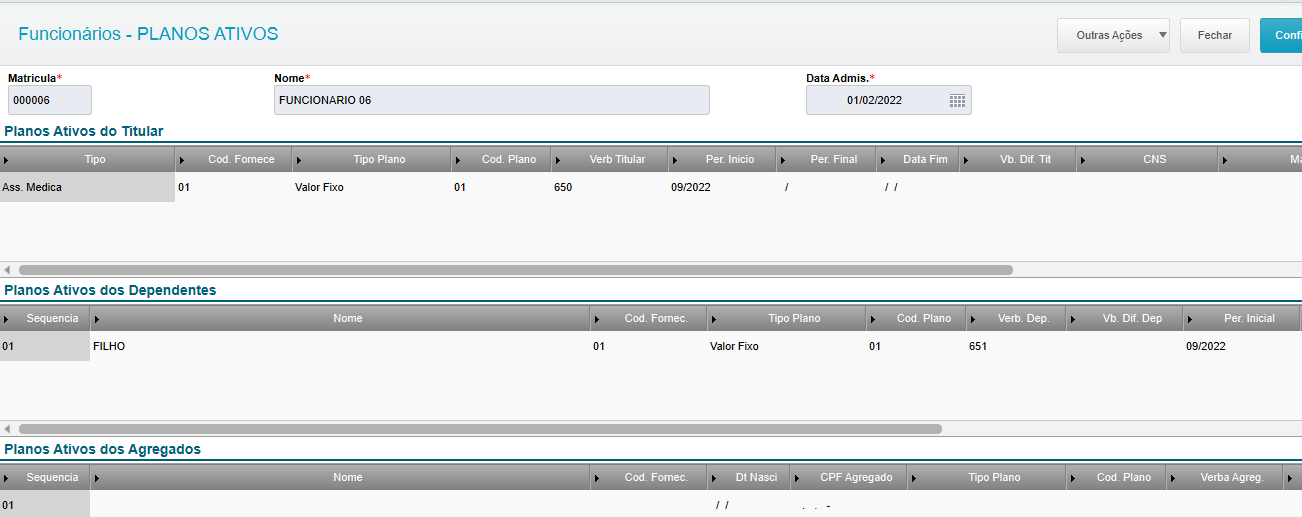The height and width of the screenshot is (517, 1302).
Task: Click the Fechar button
Action: pos(1214,35)
